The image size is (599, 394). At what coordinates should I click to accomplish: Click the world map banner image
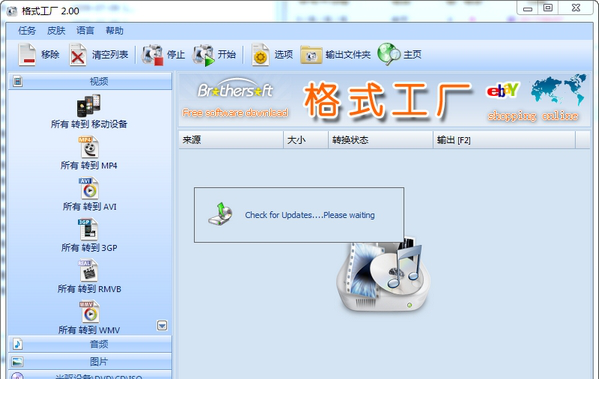pos(558,90)
